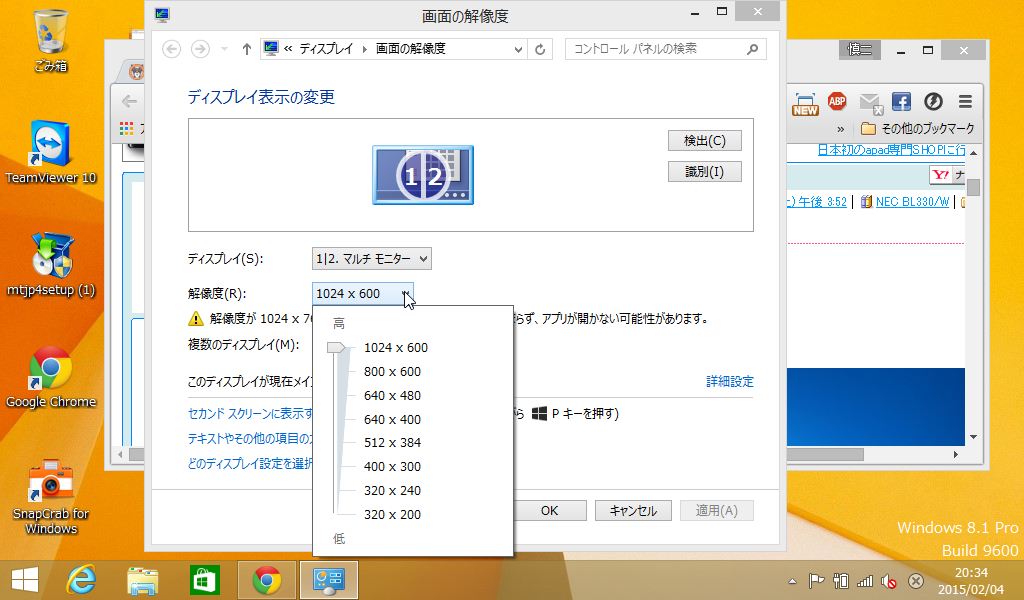The height and width of the screenshot is (600, 1024).
Task: Select 800 x 600 resolution option
Action: click(x=392, y=372)
